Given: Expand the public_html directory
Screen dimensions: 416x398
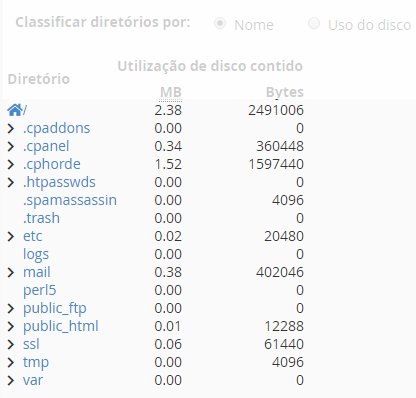Looking at the screenshot, I should point(11,326).
